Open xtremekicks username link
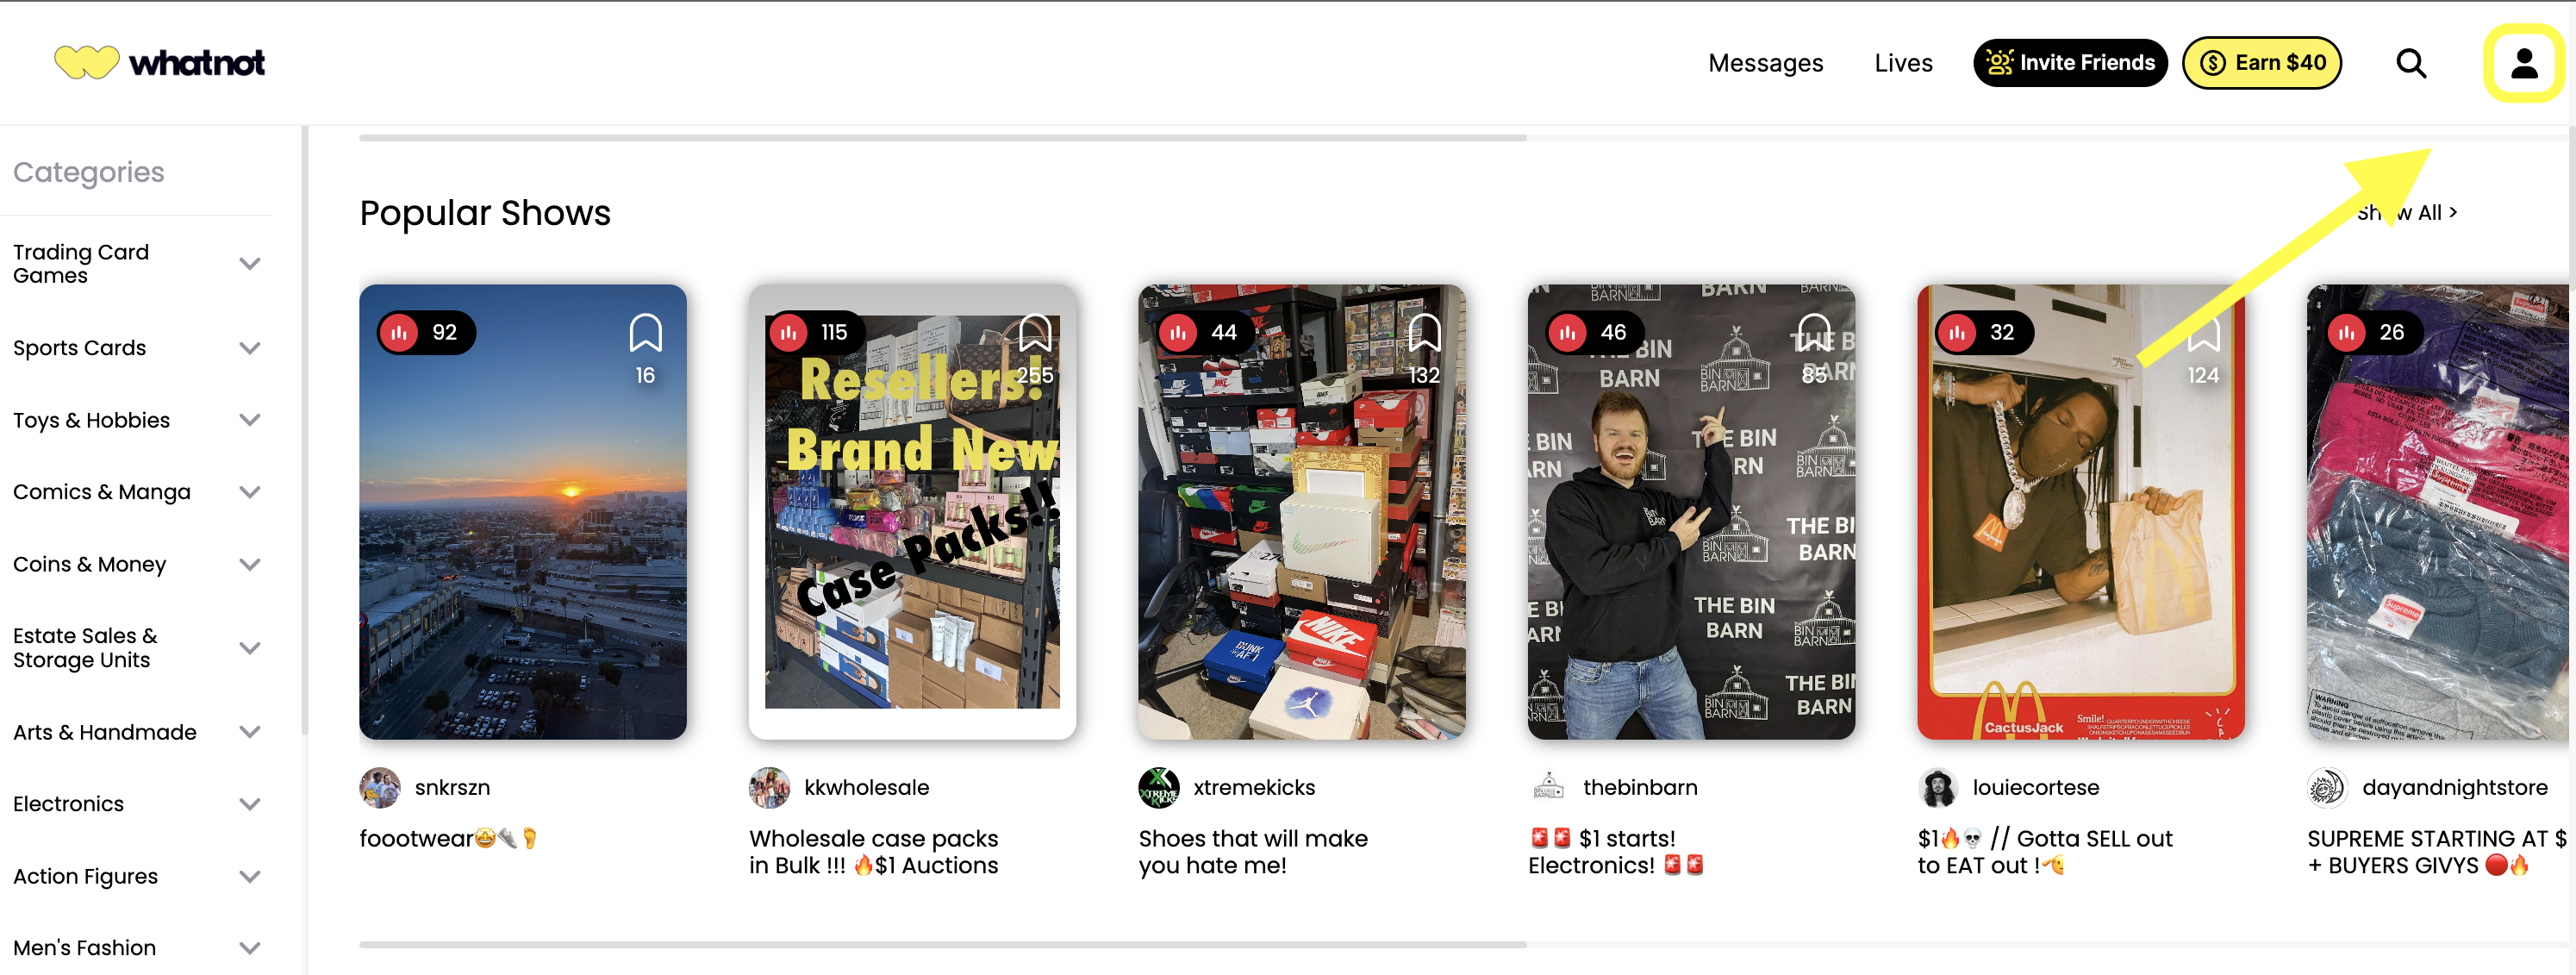The image size is (2576, 975). coord(1254,788)
